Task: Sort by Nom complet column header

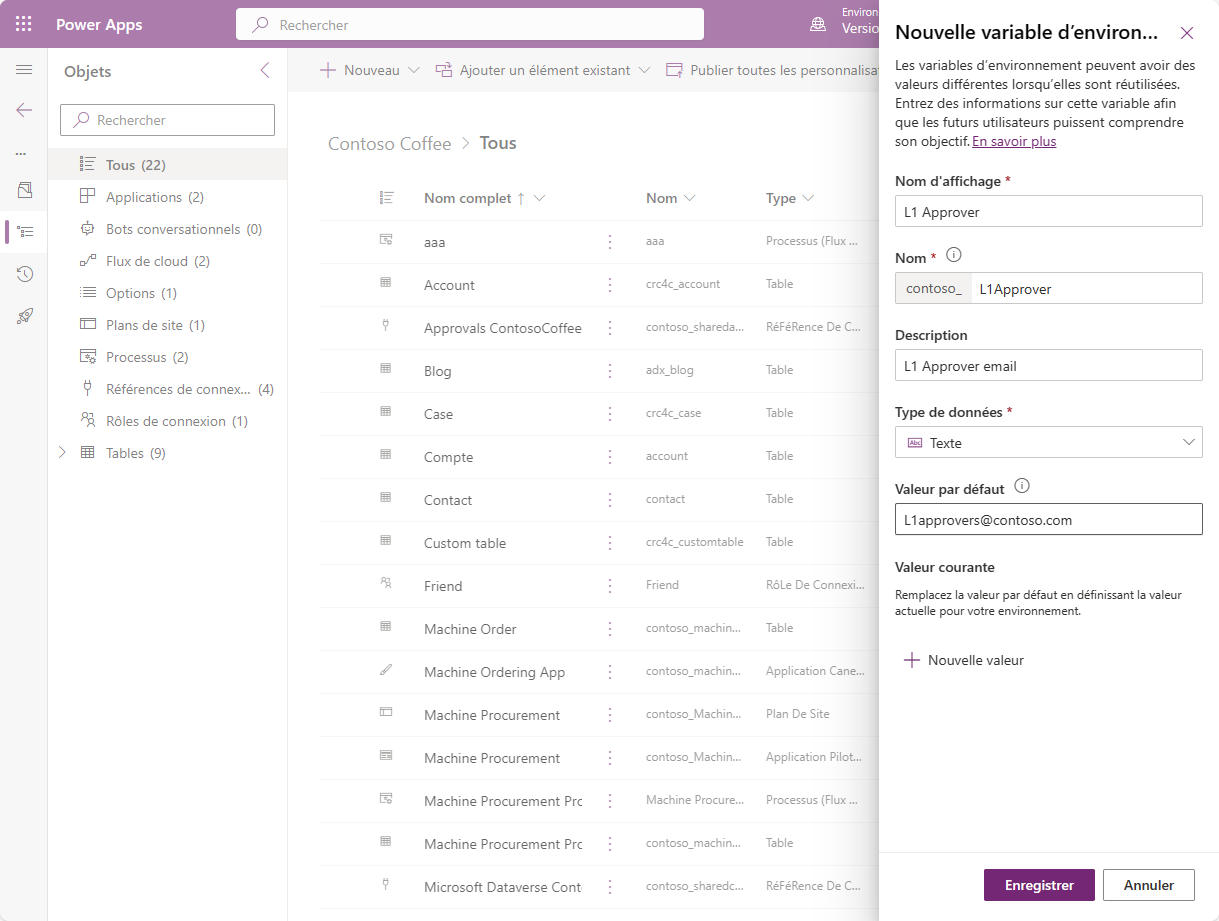Action: [x=484, y=198]
